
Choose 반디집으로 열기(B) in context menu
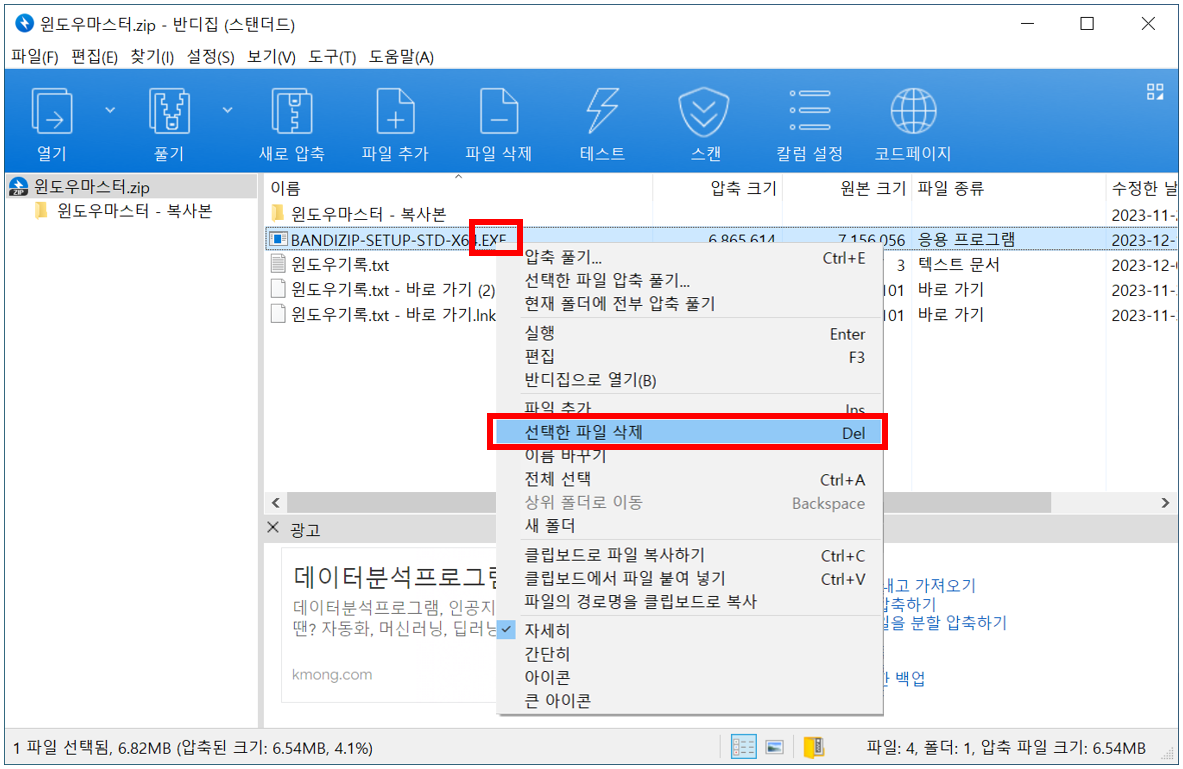[x=690, y=380]
